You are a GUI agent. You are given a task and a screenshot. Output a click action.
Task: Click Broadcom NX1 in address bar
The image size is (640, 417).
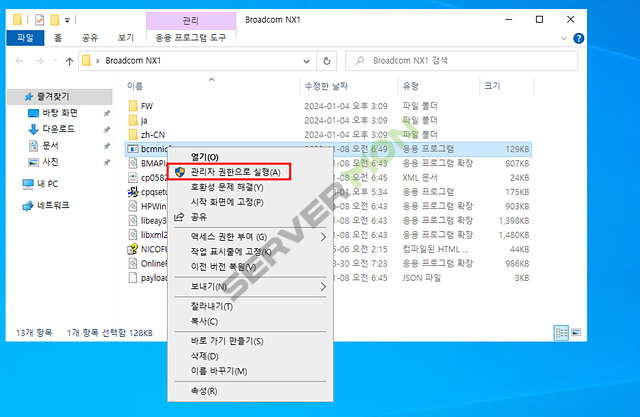click(x=133, y=61)
